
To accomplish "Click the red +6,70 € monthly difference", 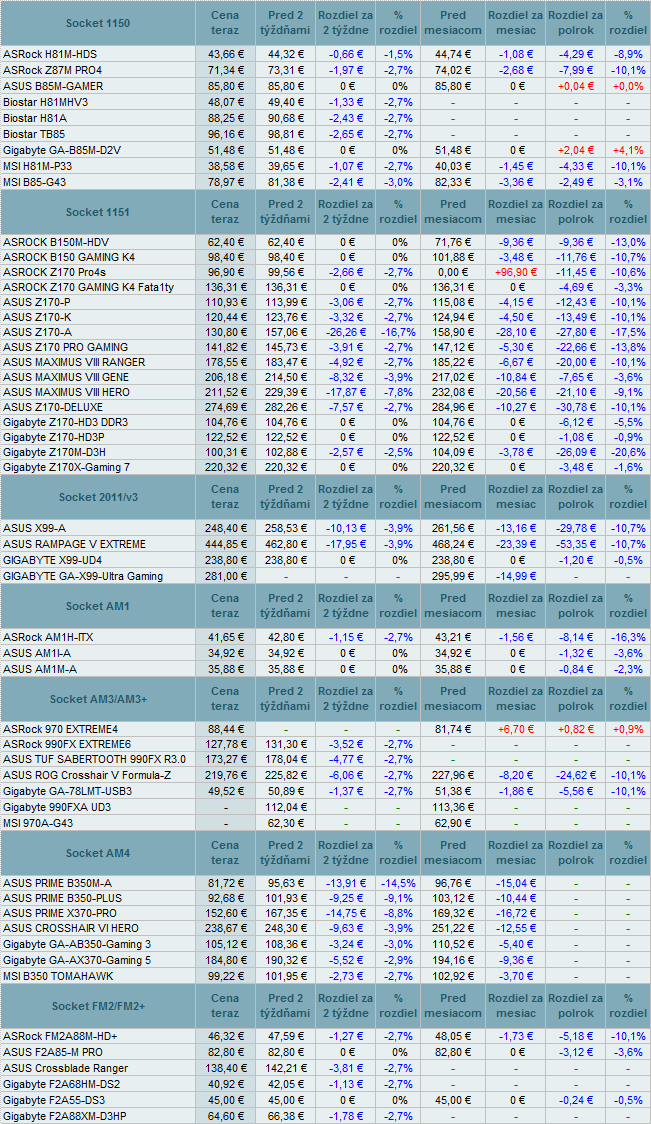I will pyautogui.click(x=515, y=729).
